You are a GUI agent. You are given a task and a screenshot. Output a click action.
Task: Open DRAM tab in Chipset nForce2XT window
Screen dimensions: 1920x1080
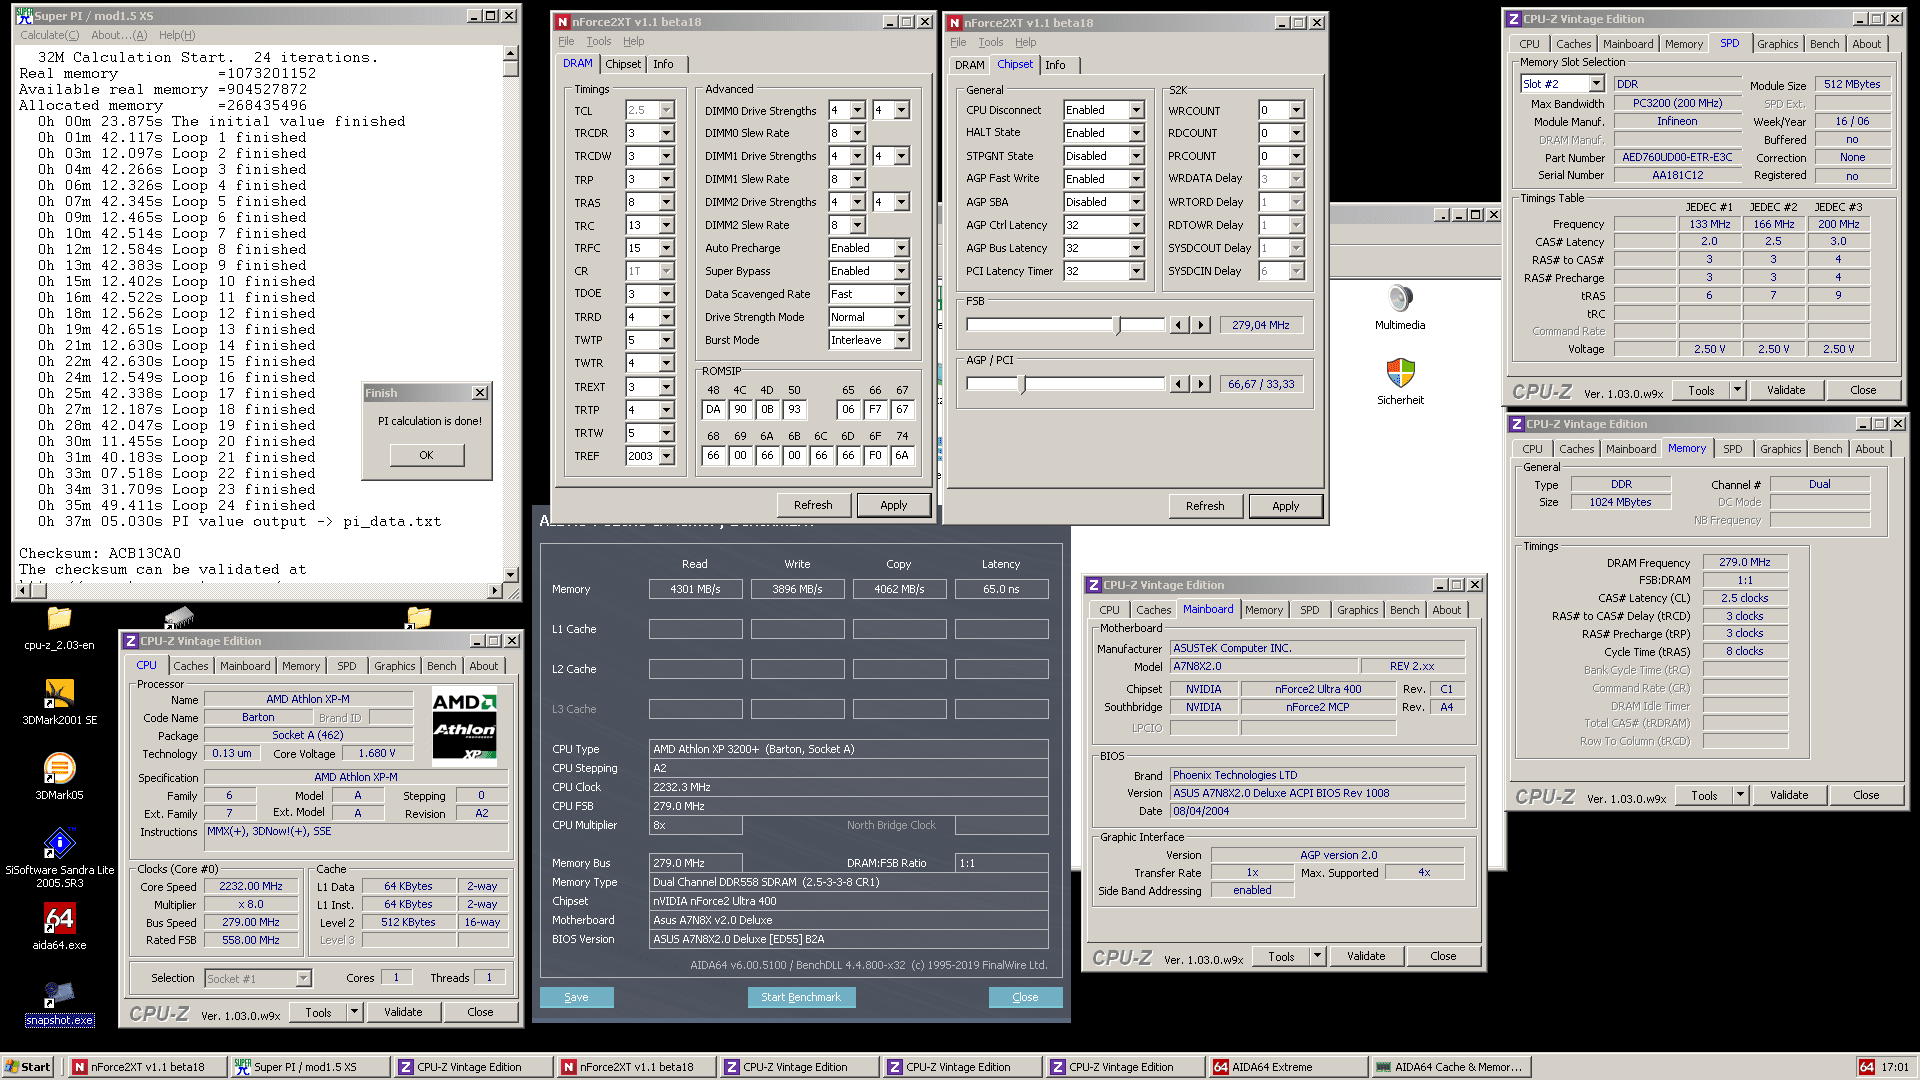969,65
